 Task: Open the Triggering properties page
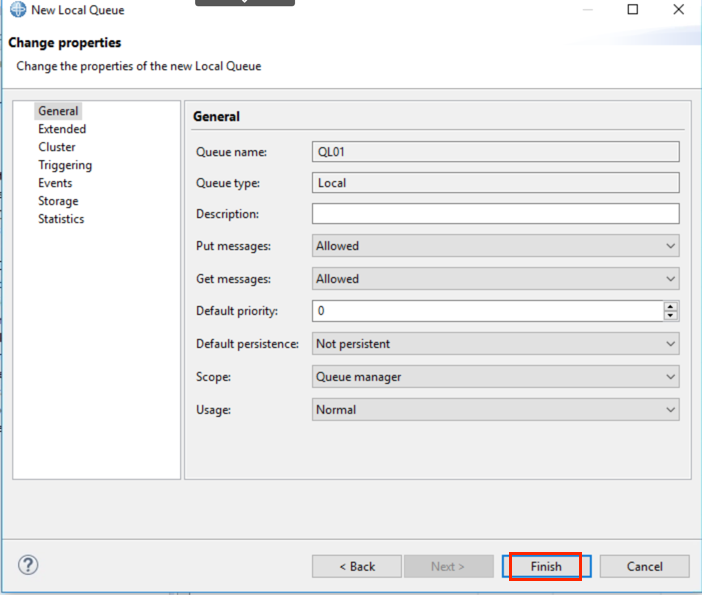(65, 165)
